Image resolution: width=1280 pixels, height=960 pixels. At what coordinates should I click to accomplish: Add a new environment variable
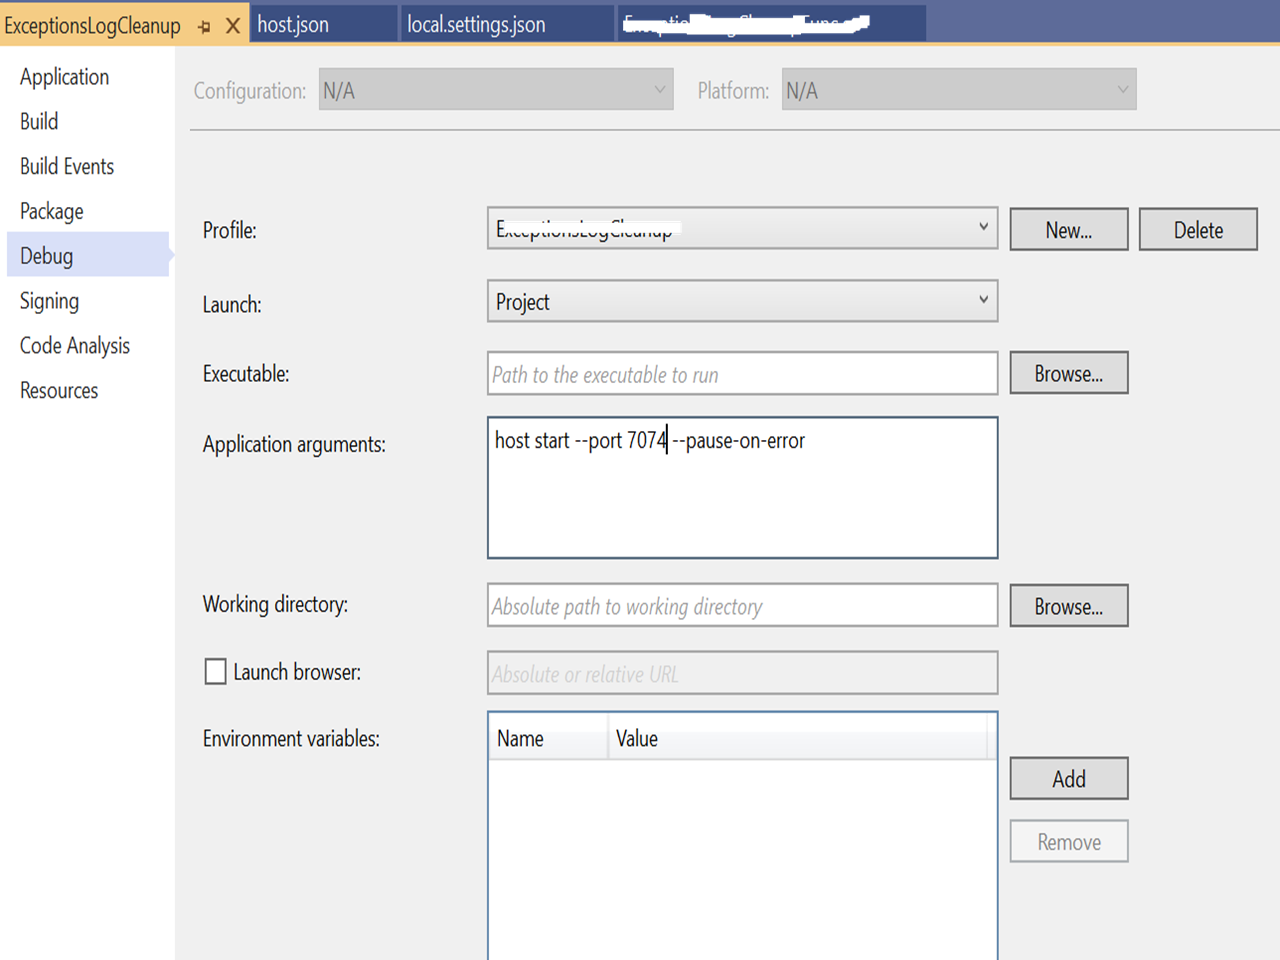[1068, 779]
